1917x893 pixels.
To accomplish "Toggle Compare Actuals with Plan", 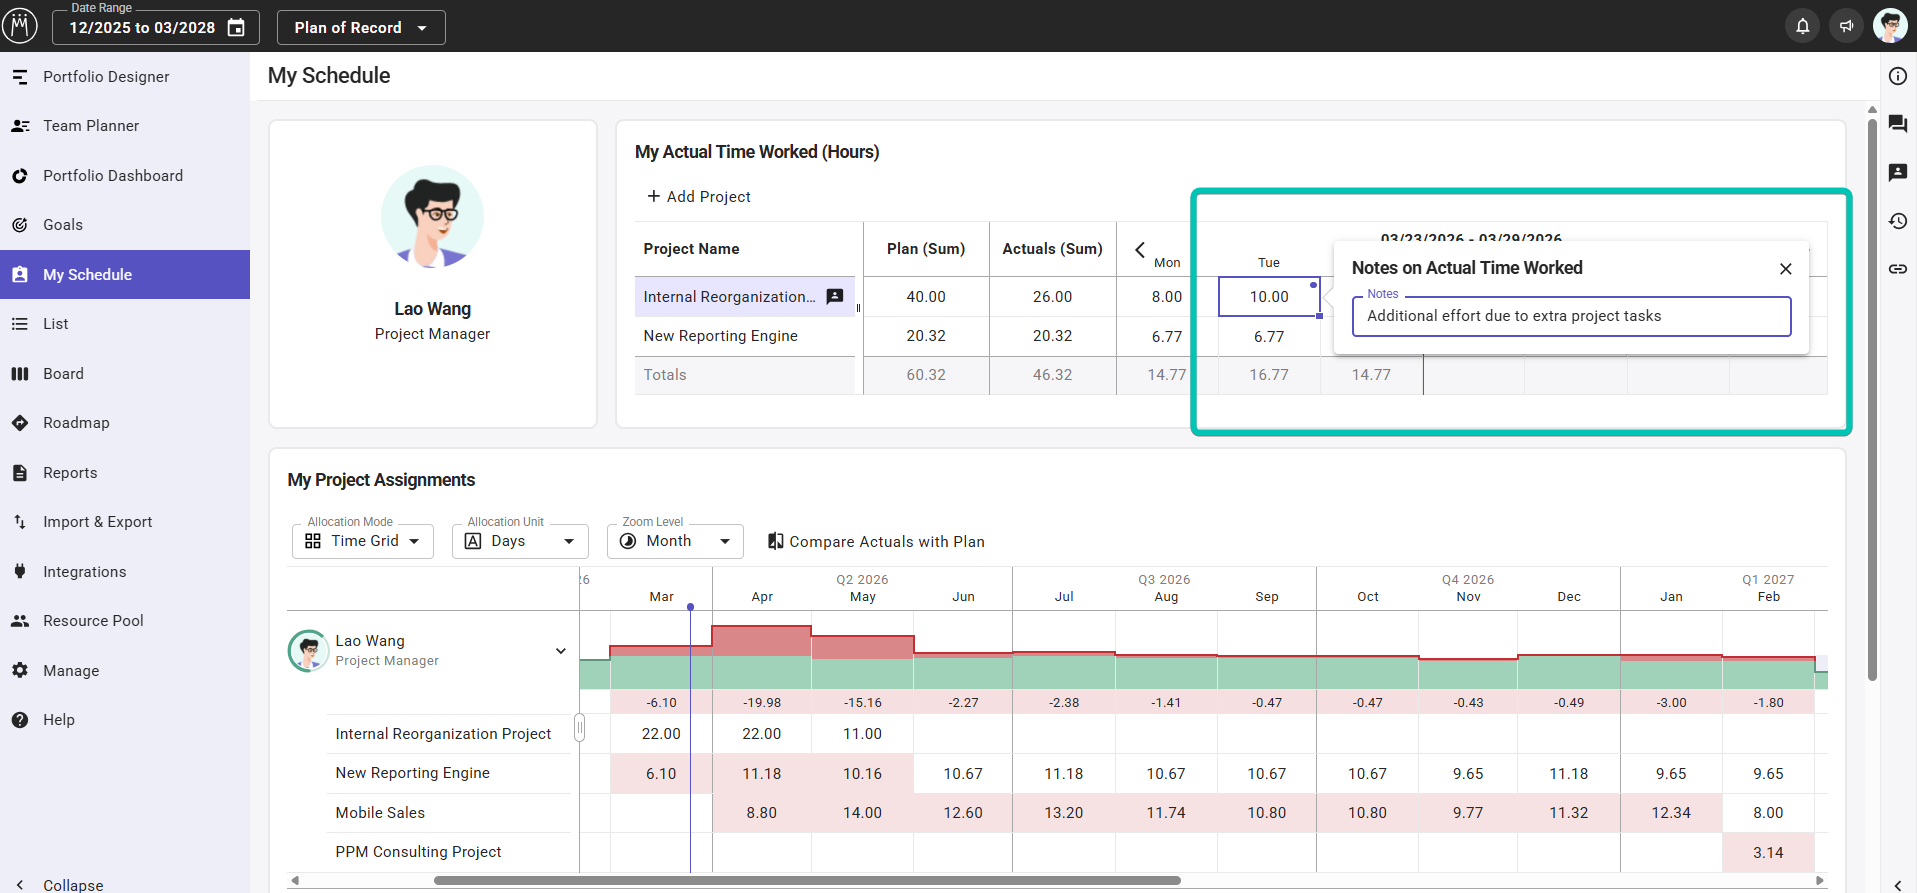I will click(875, 541).
